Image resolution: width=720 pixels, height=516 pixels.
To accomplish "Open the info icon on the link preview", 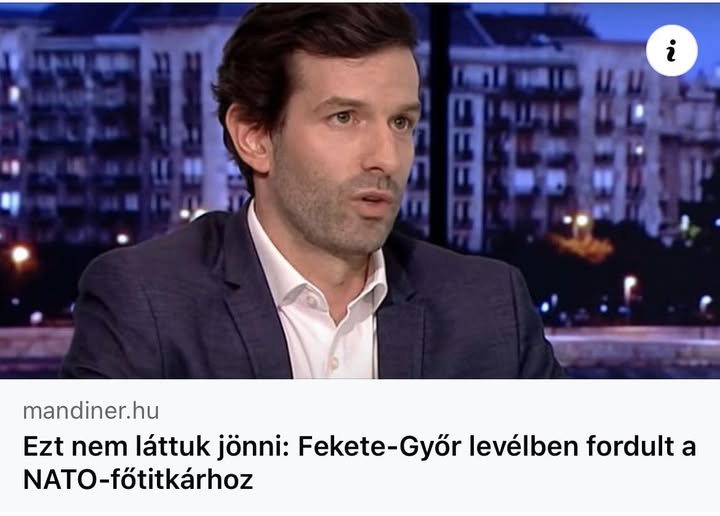I will (x=672, y=50).
